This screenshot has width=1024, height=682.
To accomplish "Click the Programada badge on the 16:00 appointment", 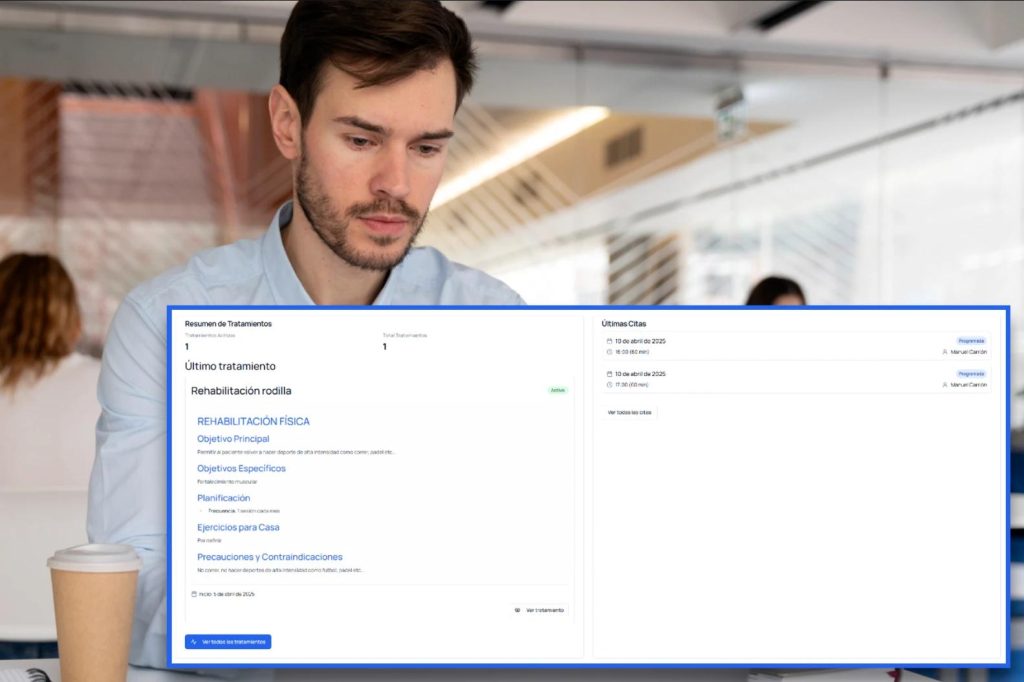I will point(971,341).
